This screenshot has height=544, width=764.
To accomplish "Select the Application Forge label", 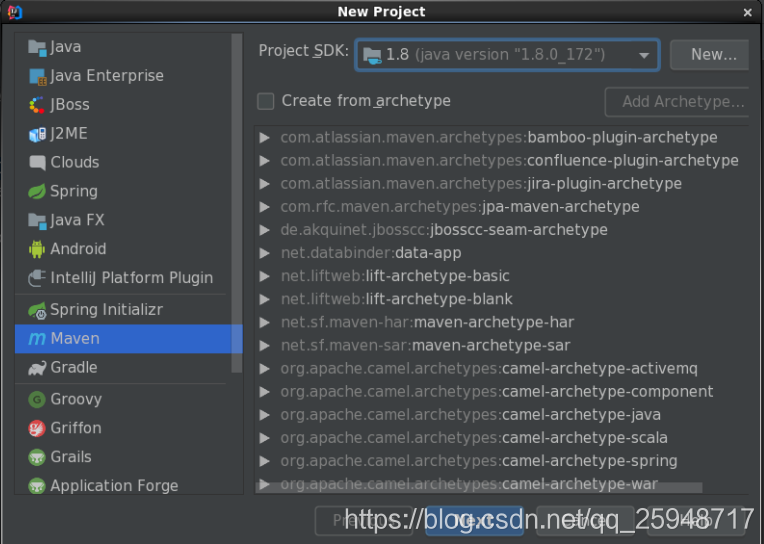I will 114,486.
